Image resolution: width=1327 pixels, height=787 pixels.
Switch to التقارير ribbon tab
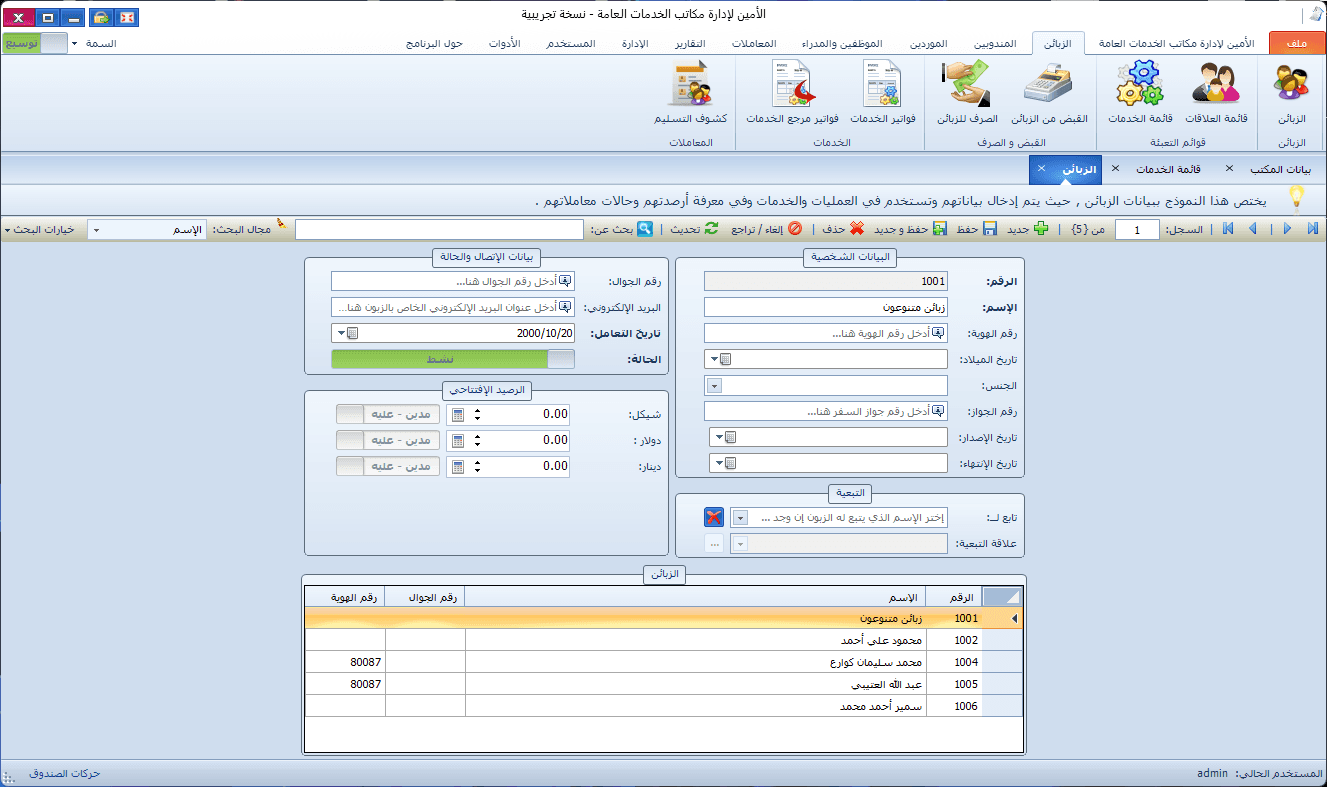pyautogui.click(x=689, y=44)
